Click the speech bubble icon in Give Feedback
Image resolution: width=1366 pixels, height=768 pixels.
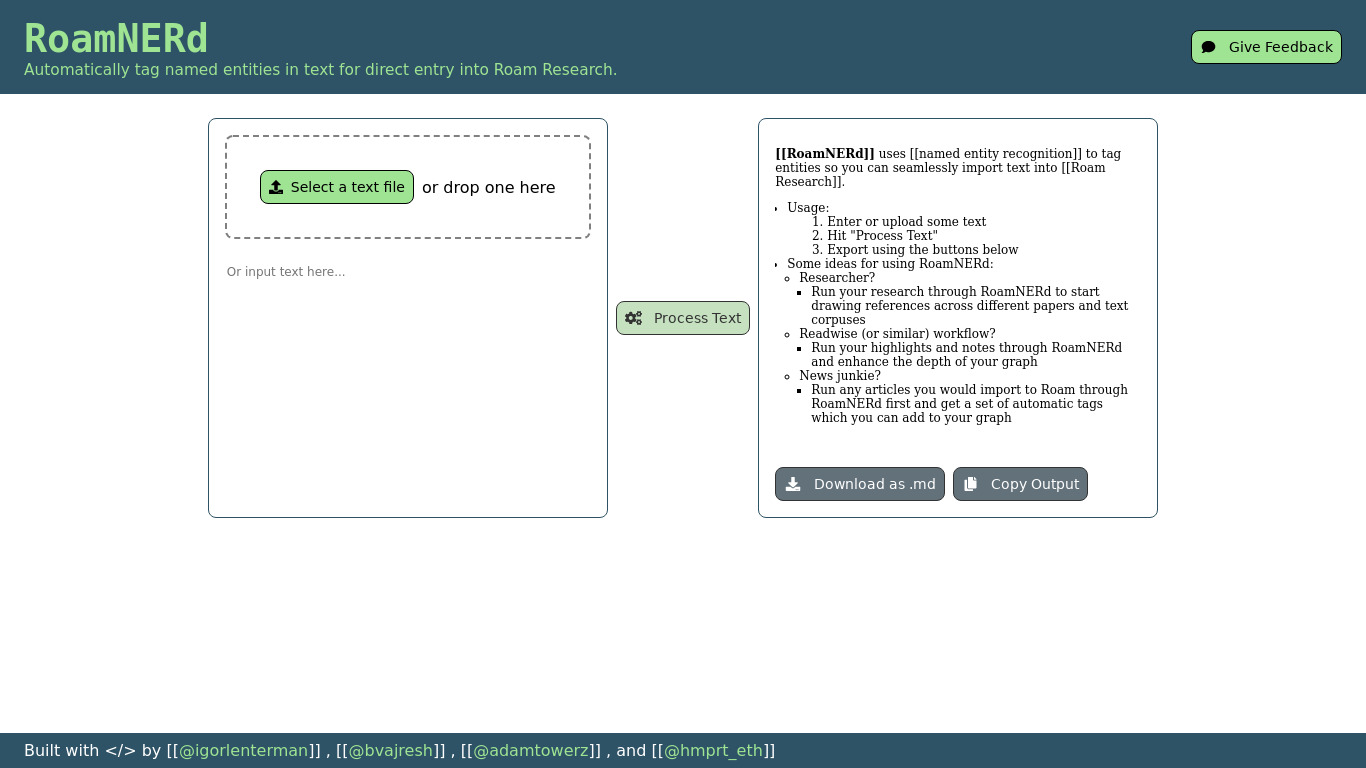pyautogui.click(x=1208, y=47)
